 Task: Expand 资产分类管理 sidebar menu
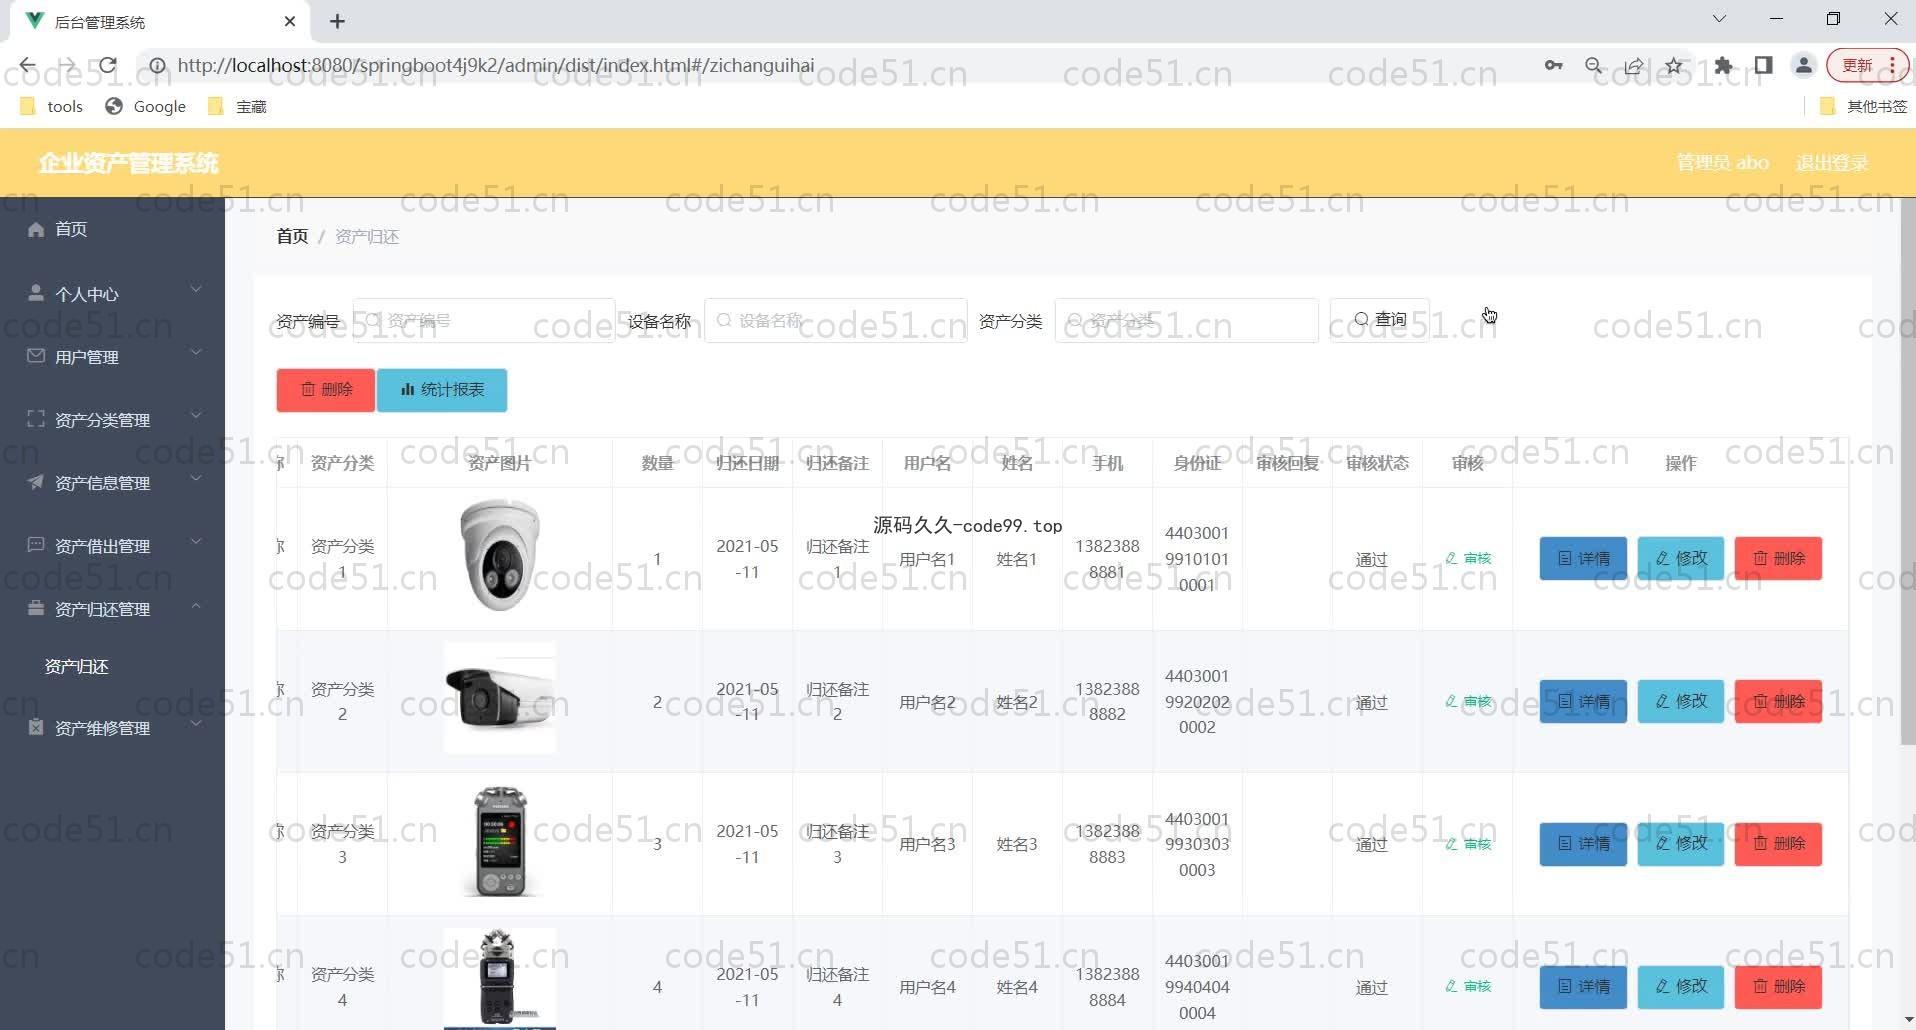click(x=112, y=419)
